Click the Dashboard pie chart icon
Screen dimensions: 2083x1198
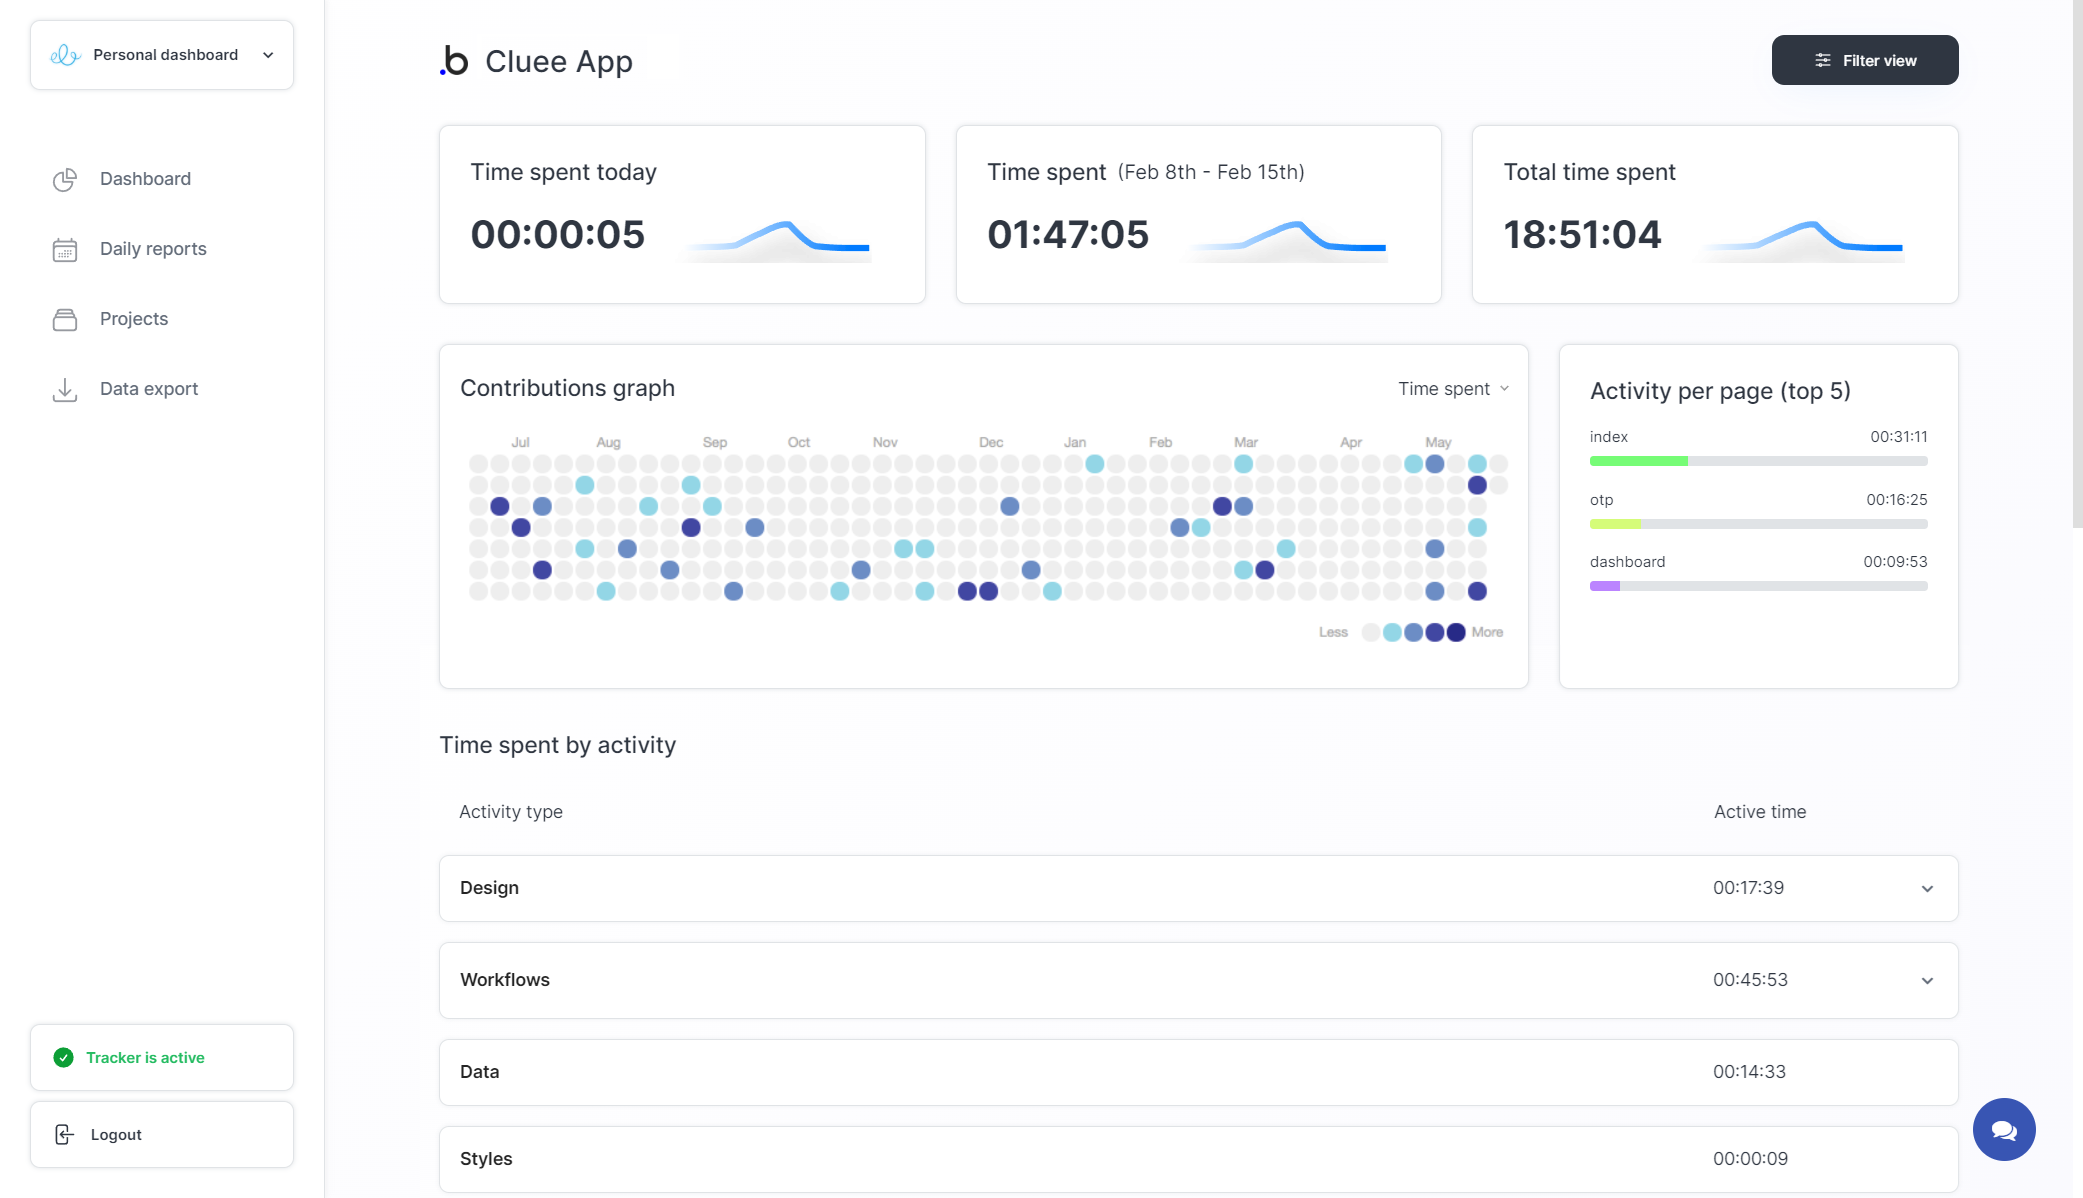click(x=65, y=179)
